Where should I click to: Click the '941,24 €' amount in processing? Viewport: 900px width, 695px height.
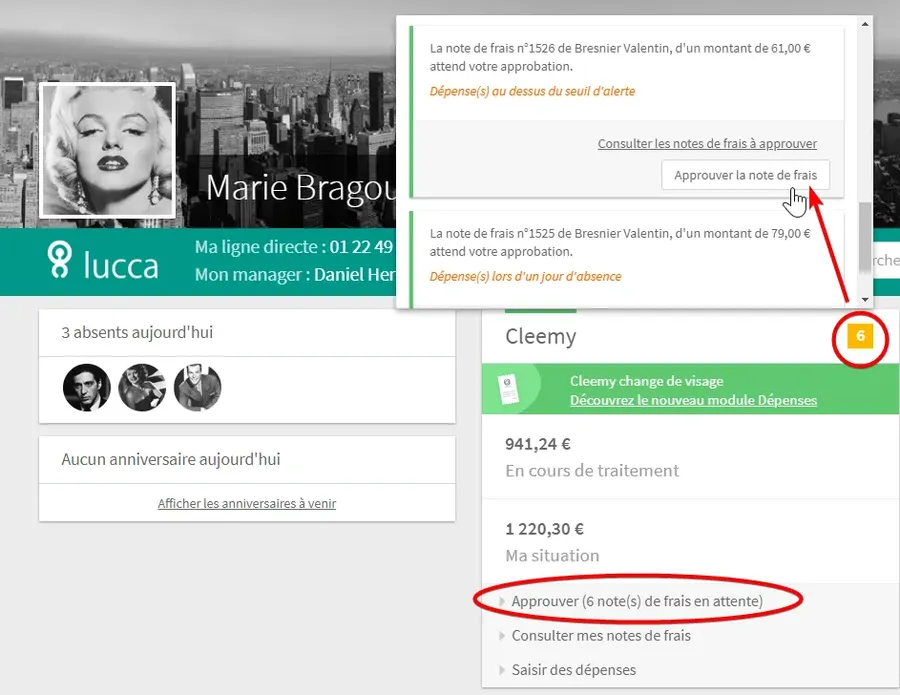coord(538,444)
